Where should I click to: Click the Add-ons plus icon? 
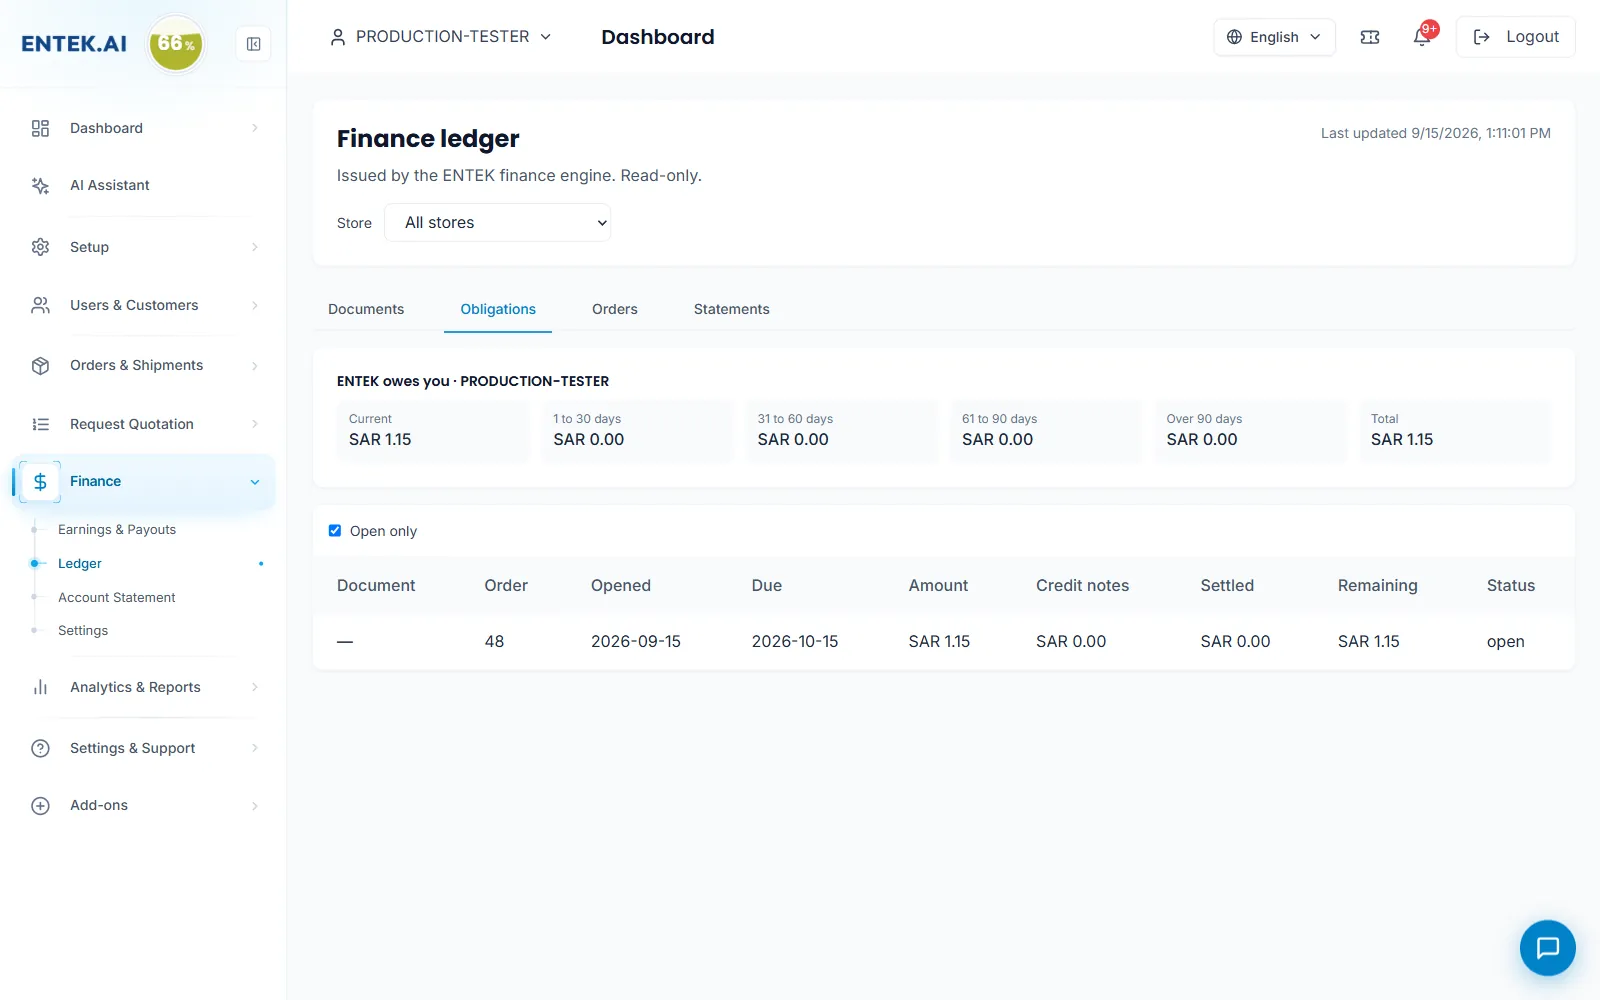point(40,806)
